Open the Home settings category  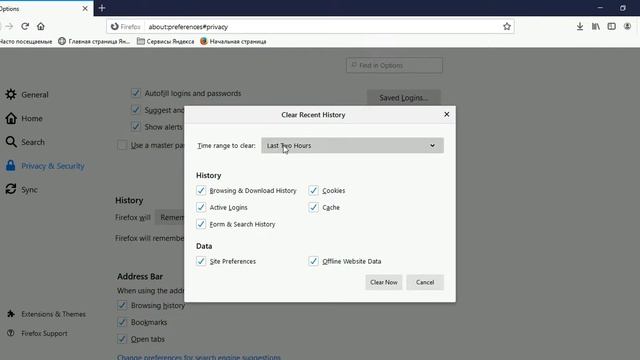coord(24,118)
